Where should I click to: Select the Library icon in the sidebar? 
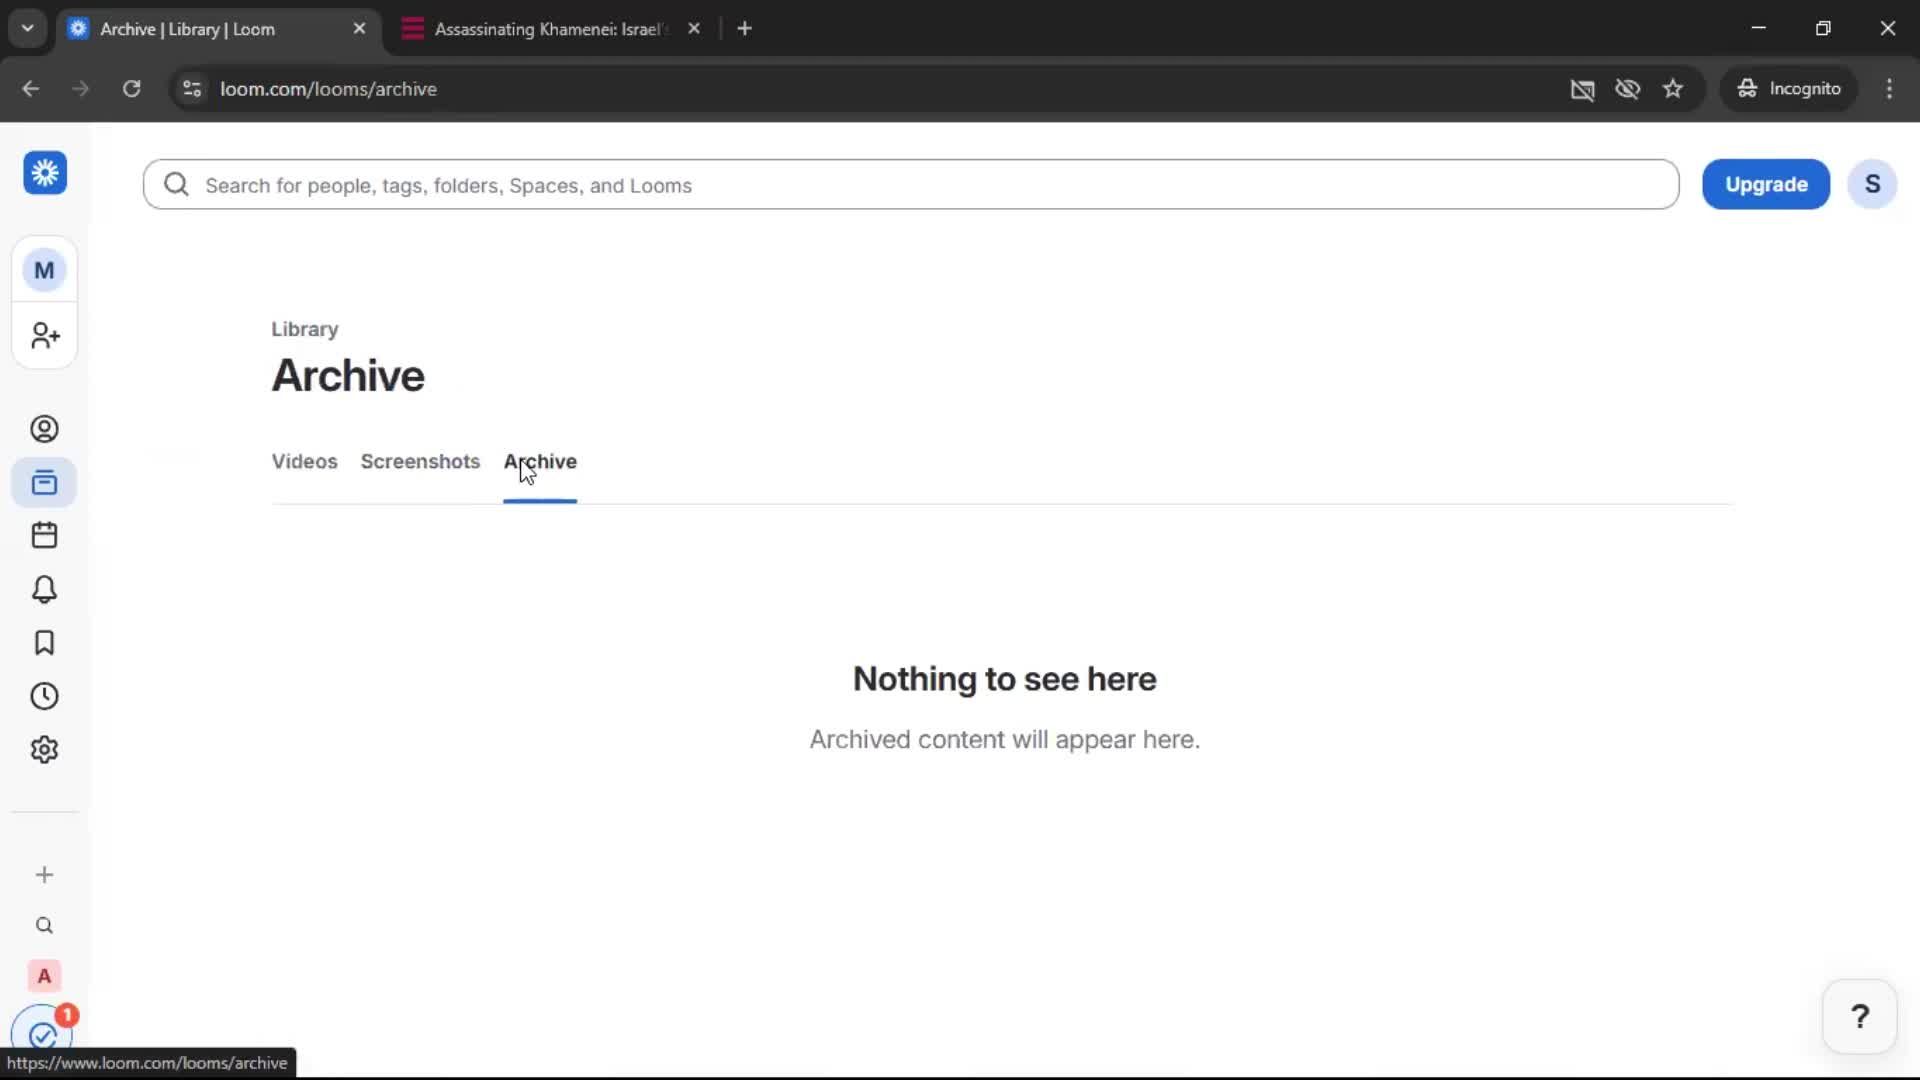click(x=43, y=483)
